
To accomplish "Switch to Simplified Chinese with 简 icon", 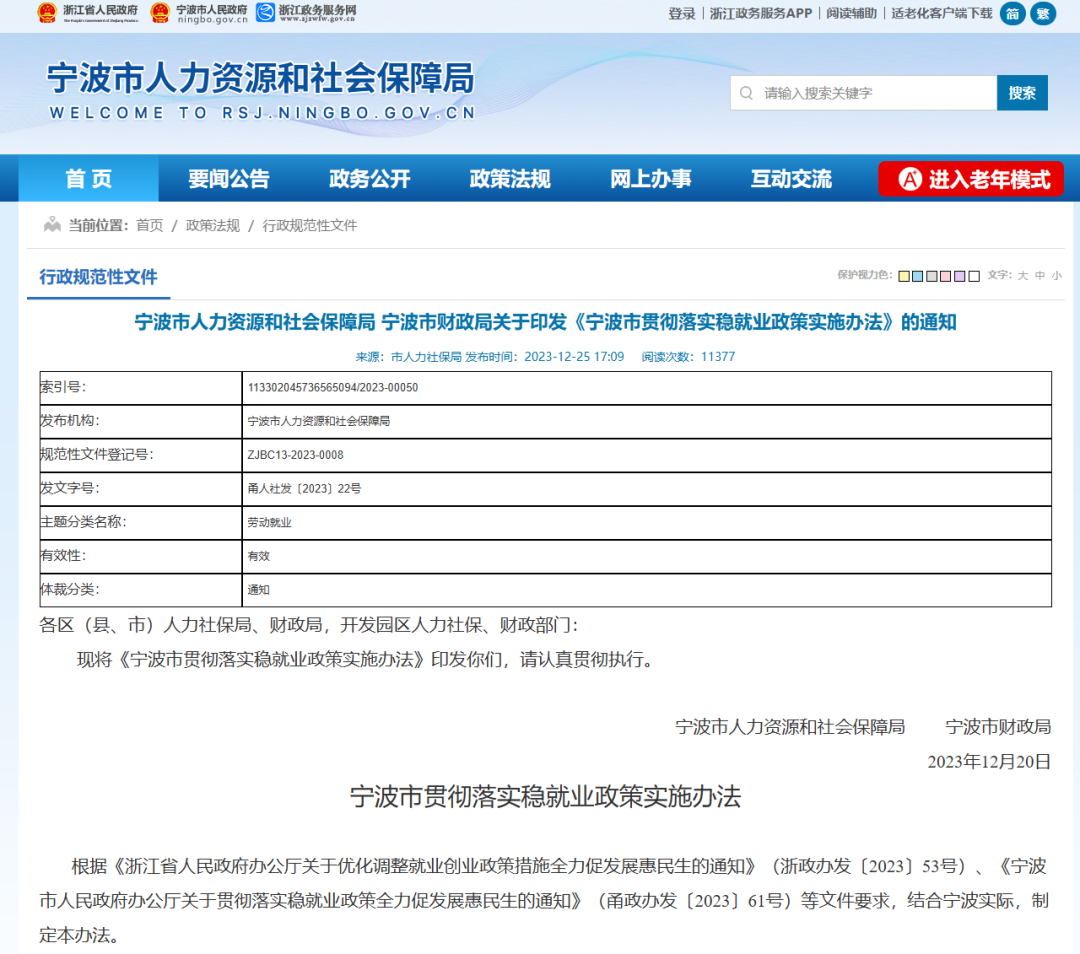I will (1013, 14).
